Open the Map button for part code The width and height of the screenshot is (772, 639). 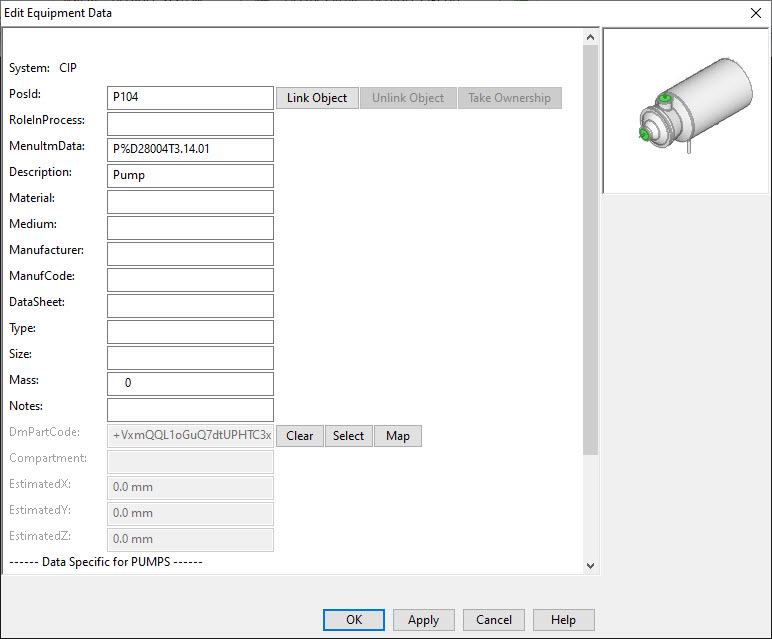click(x=398, y=436)
